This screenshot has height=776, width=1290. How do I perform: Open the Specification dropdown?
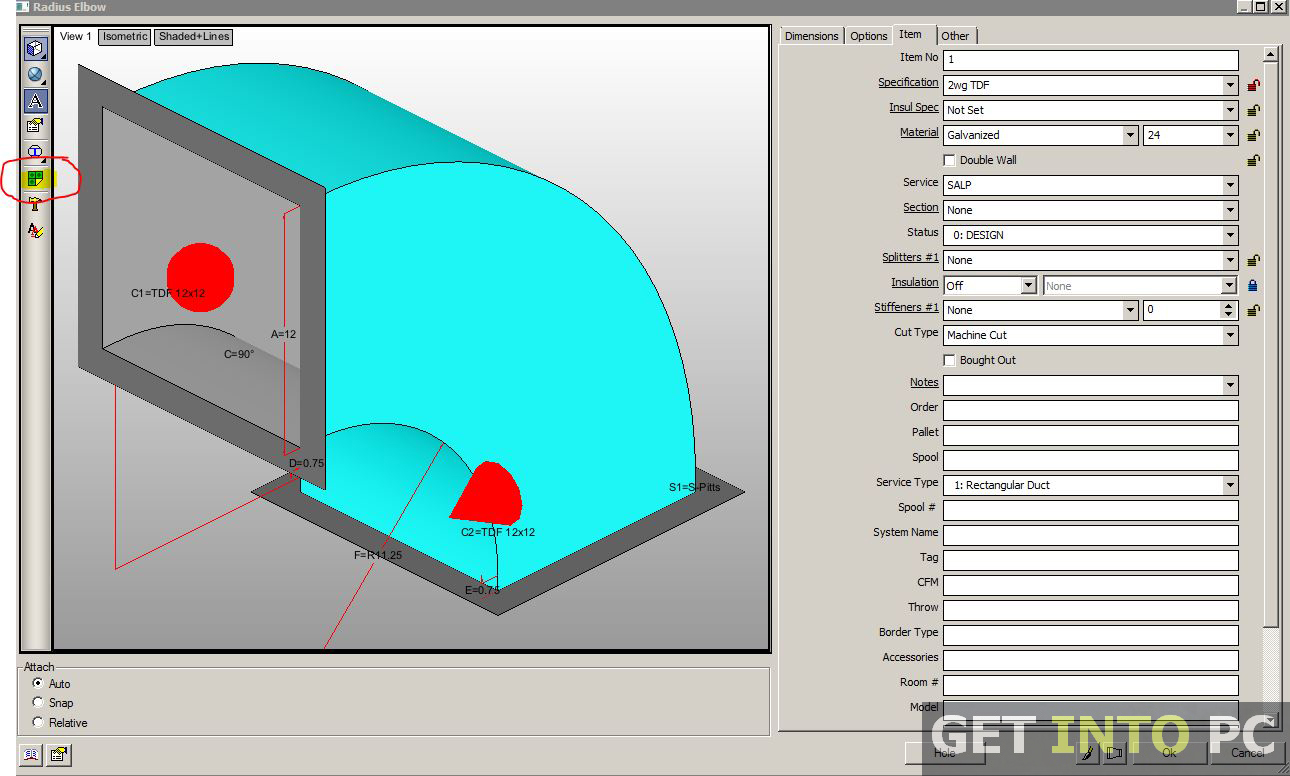(1230, 85)
